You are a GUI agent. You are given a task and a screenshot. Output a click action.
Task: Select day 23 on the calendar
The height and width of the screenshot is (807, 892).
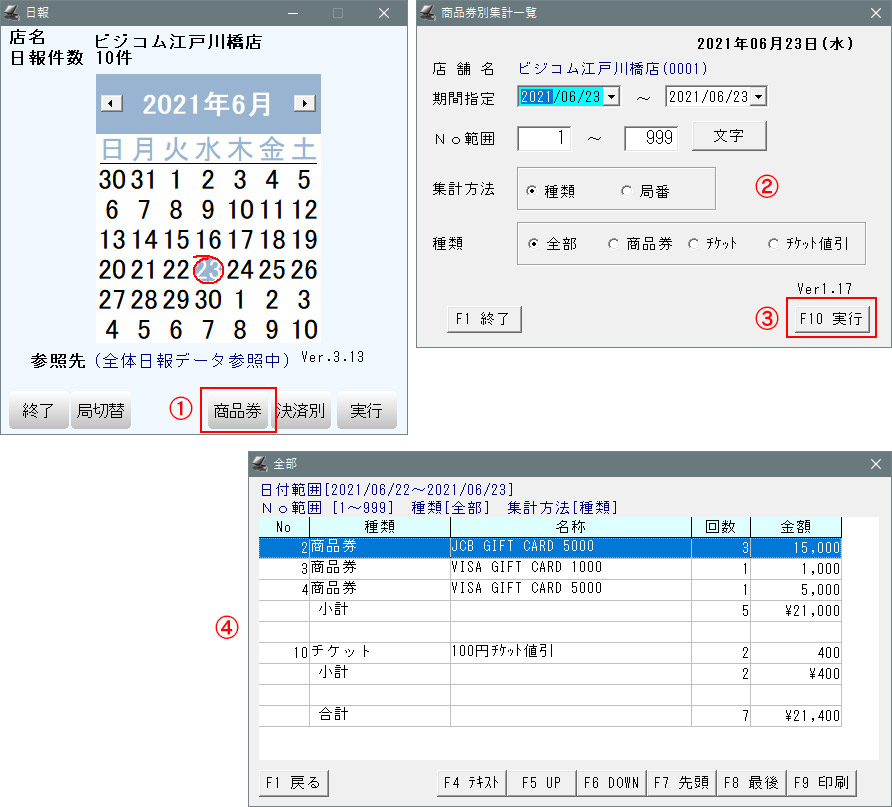pos(209,269)
